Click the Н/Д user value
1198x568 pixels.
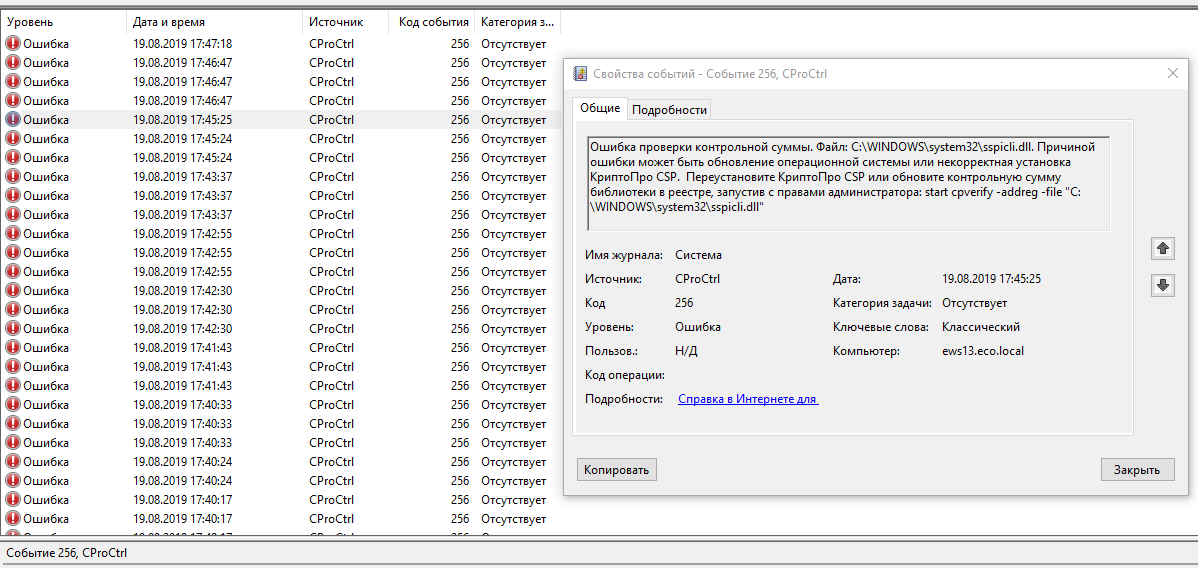[x=687, y=351]
